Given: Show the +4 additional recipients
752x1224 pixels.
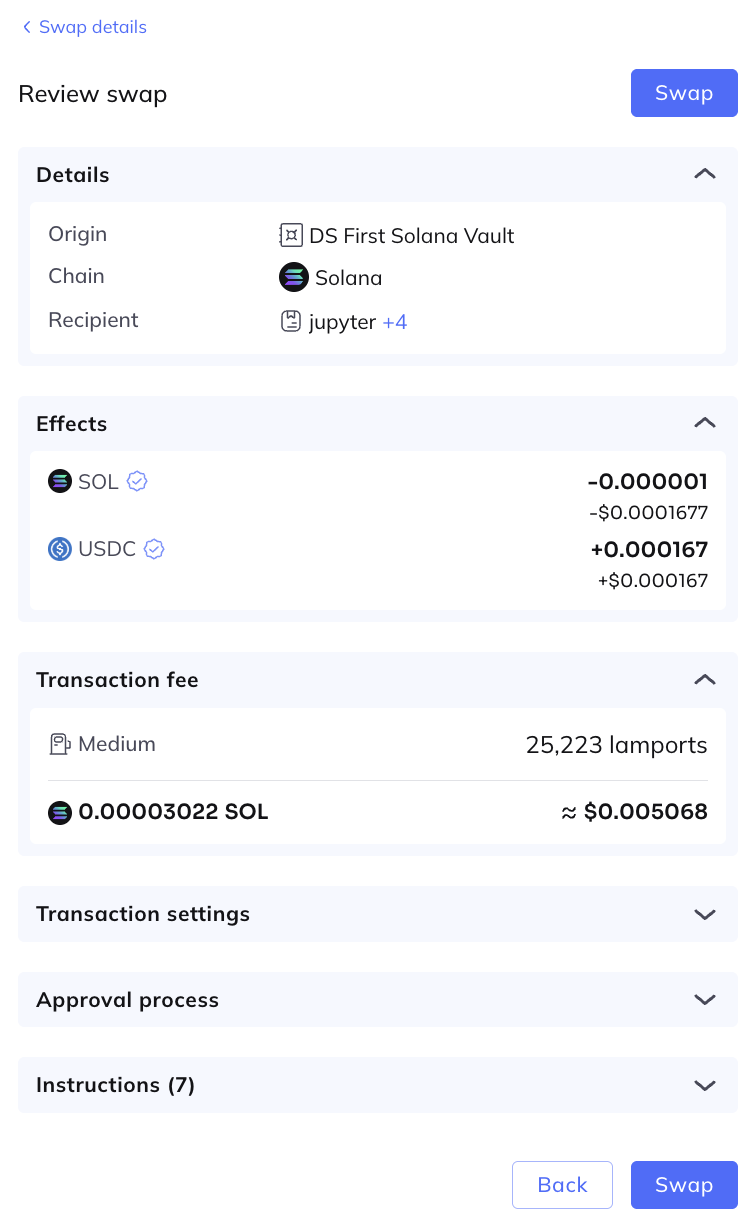Looking at the screenshot, I should coord(395,322).
